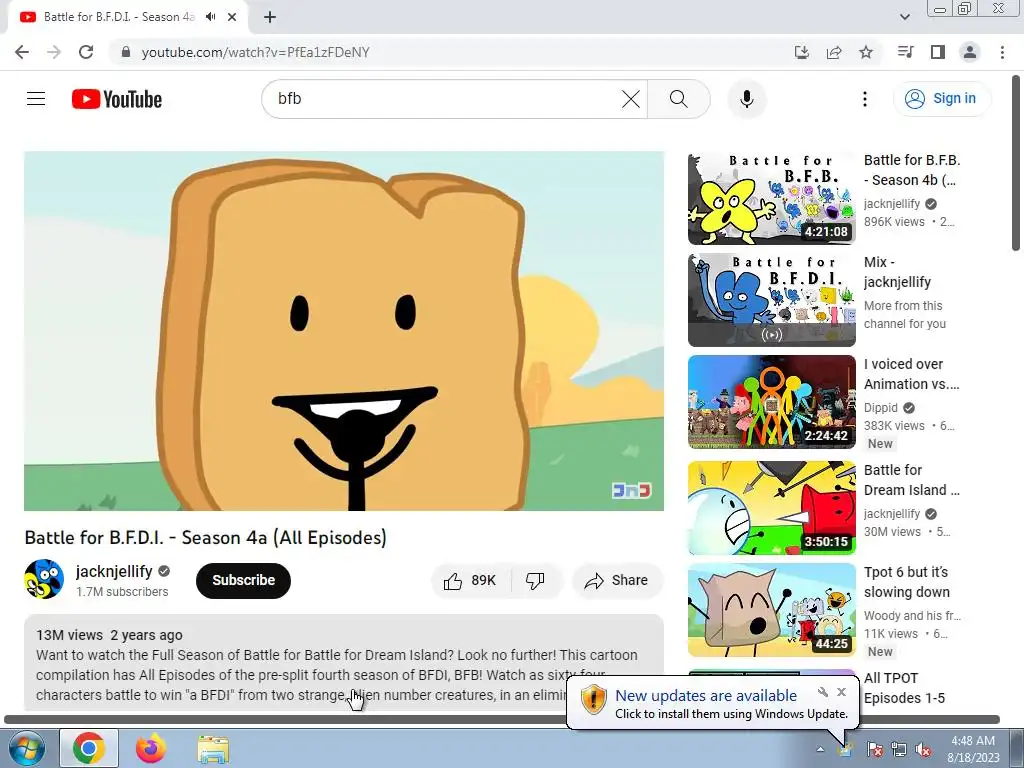Open the tab search chevron dropdown

(x=904, y=17)
